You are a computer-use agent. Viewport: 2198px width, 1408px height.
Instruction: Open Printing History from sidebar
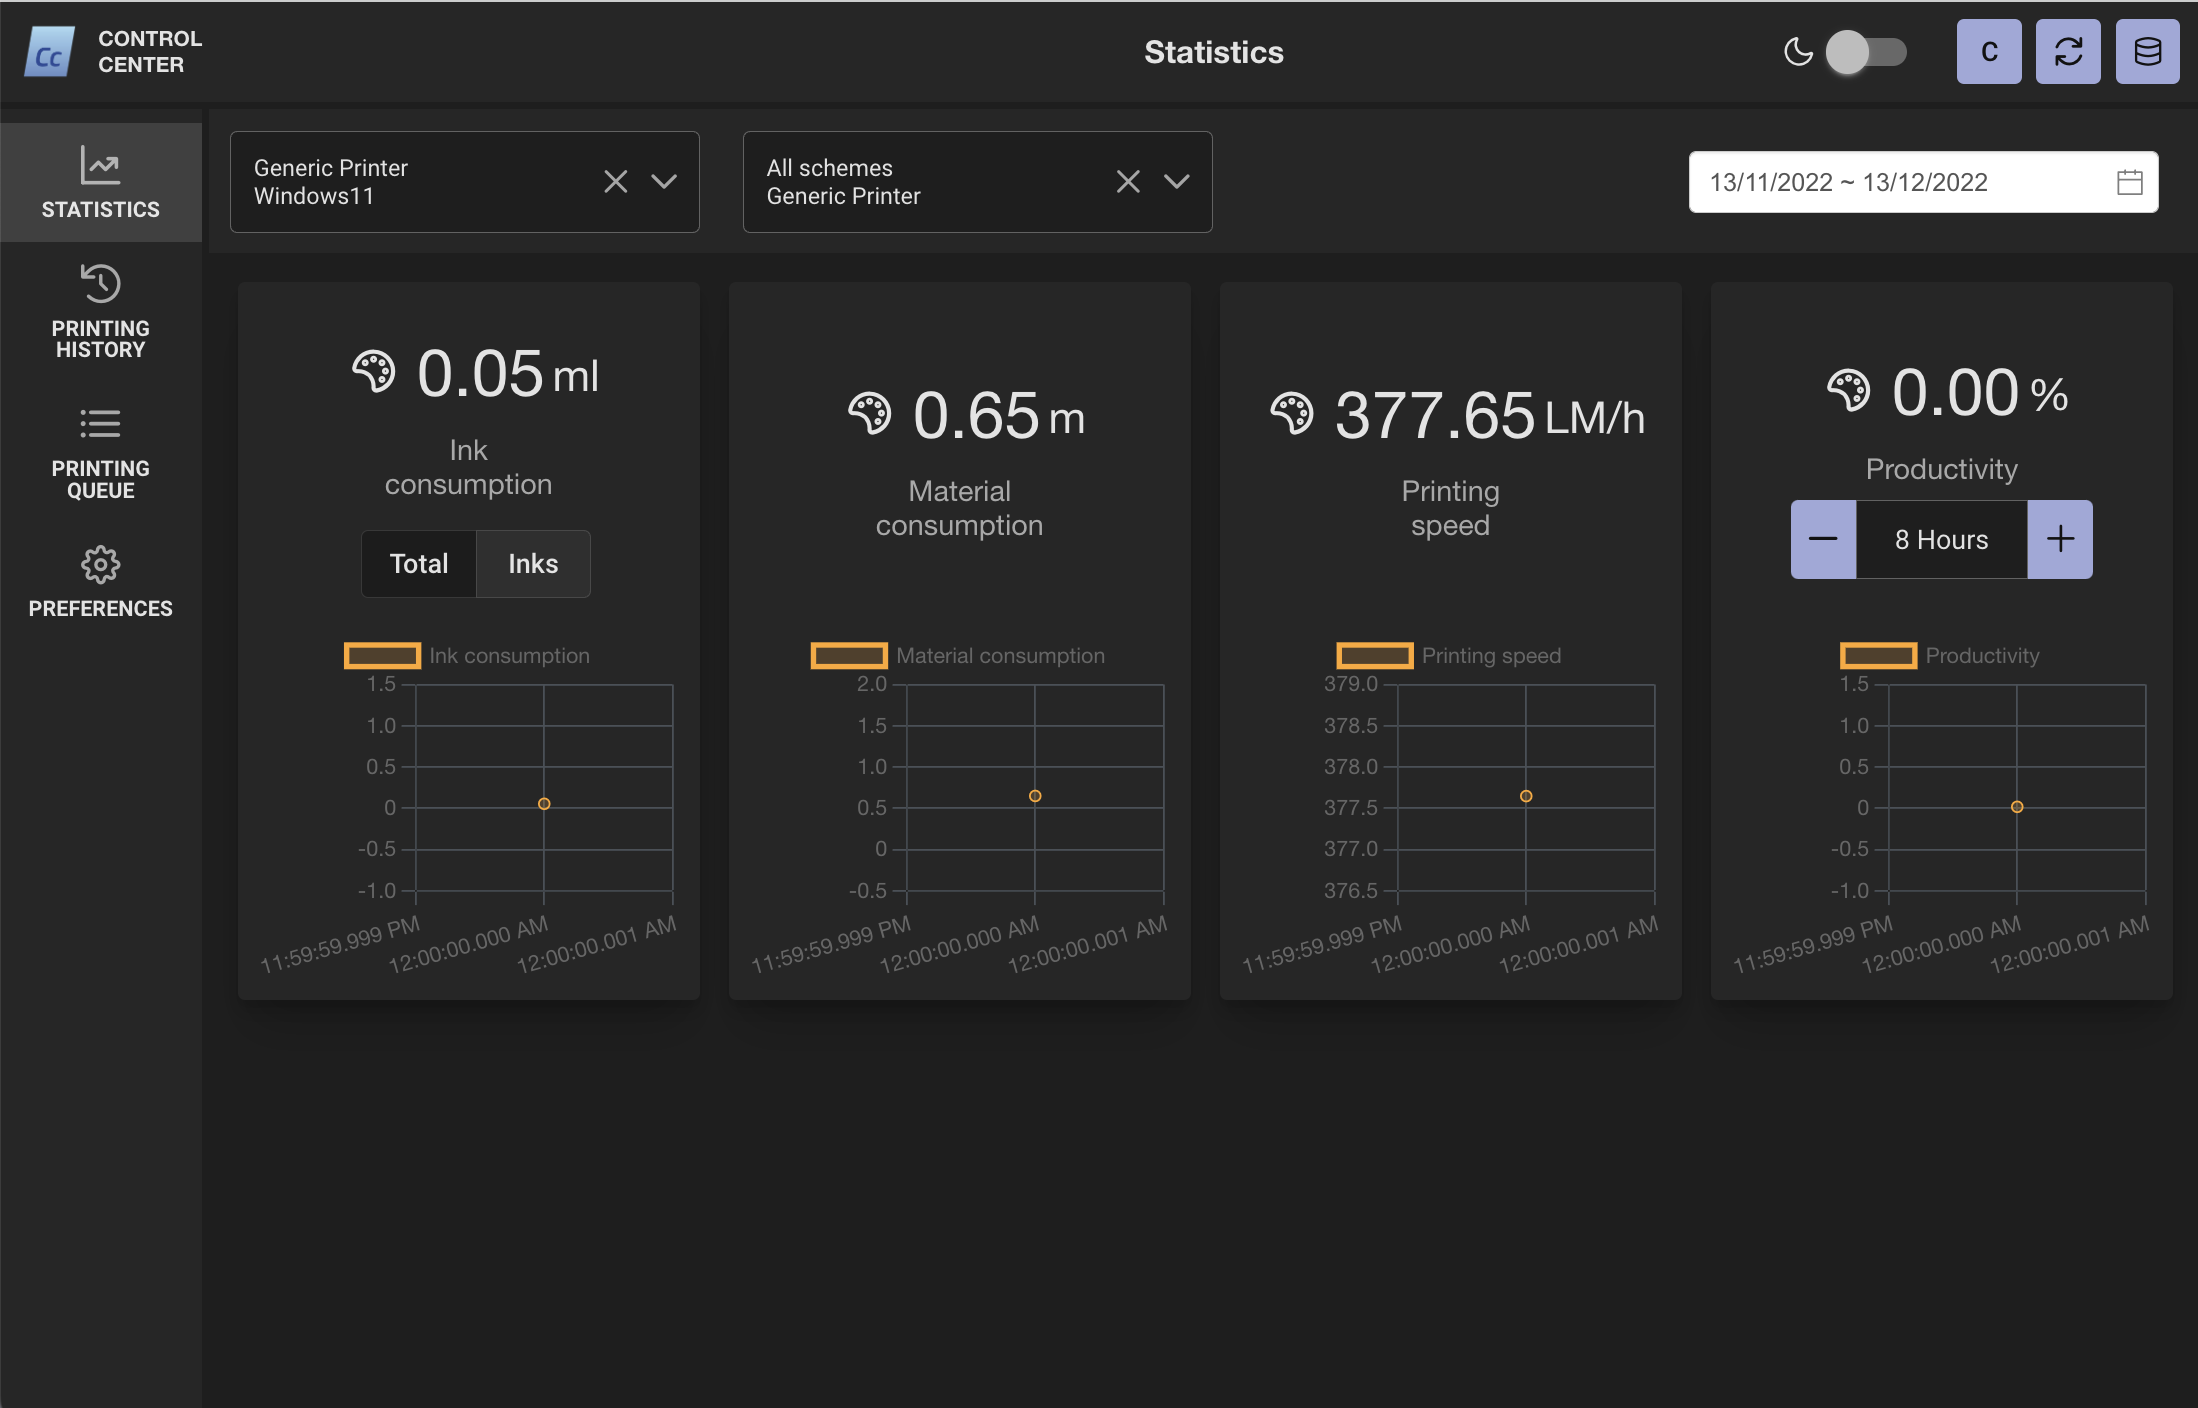point(100,311)
